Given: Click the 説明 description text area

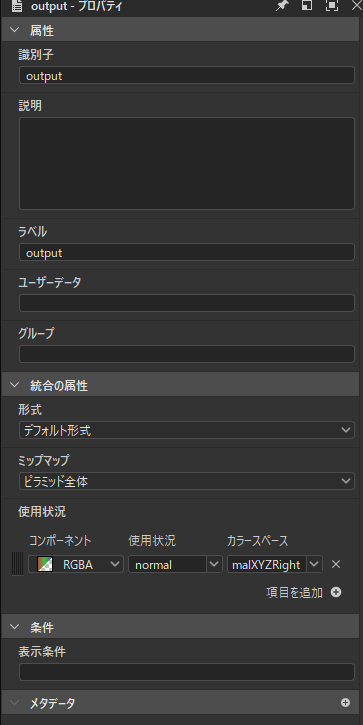Looking at the screenshot, I should tap(187, 163).
